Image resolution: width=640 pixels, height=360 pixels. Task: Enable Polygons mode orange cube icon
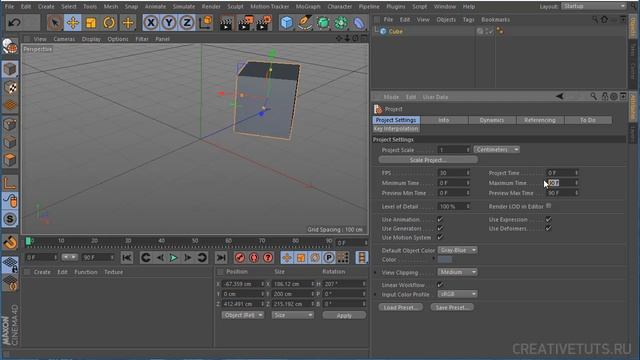(10, 160)
